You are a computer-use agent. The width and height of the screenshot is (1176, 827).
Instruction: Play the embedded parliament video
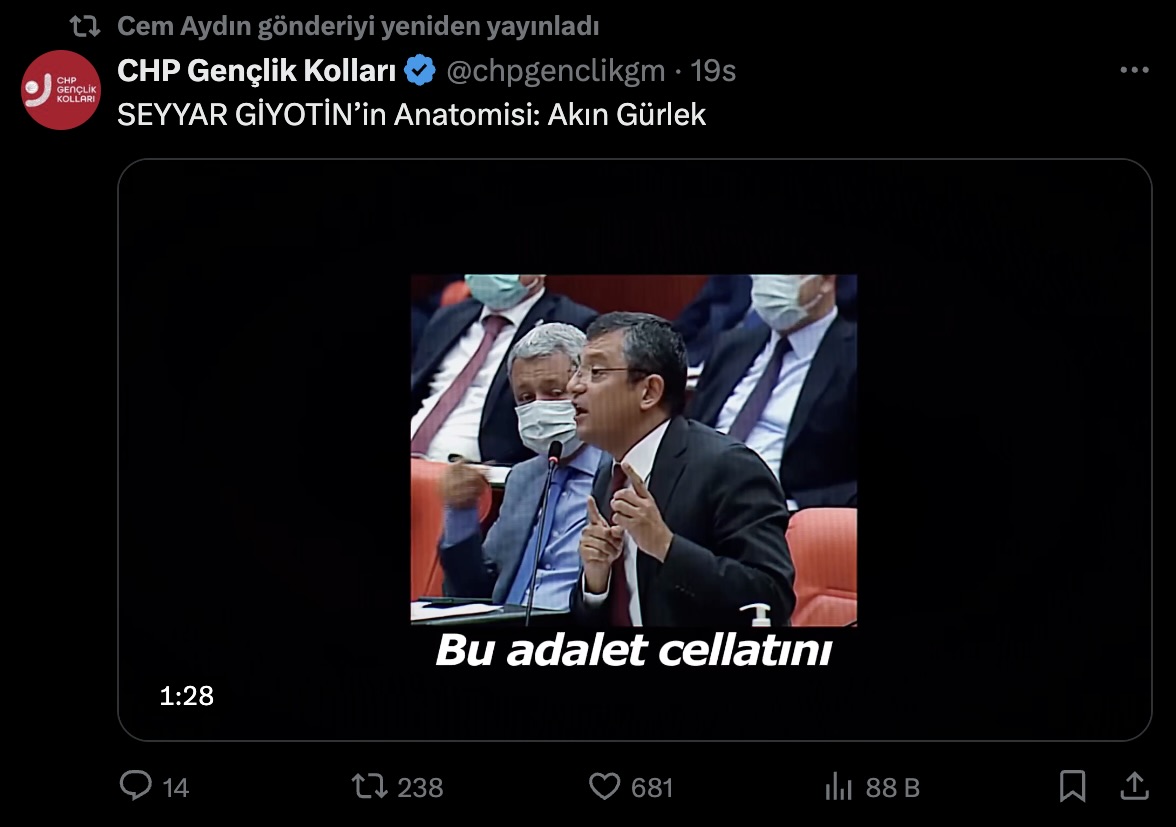pos(634,450)
